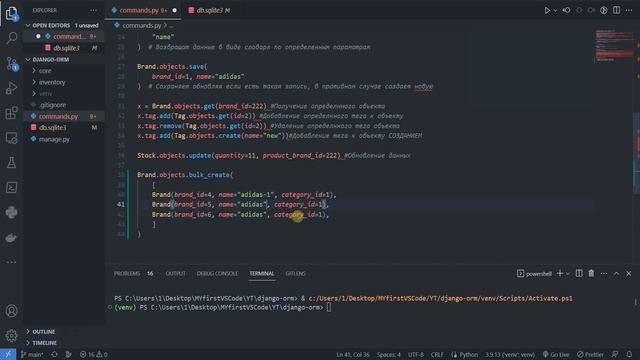
Task: Open the Accounts icon
Action: [11, 311]
